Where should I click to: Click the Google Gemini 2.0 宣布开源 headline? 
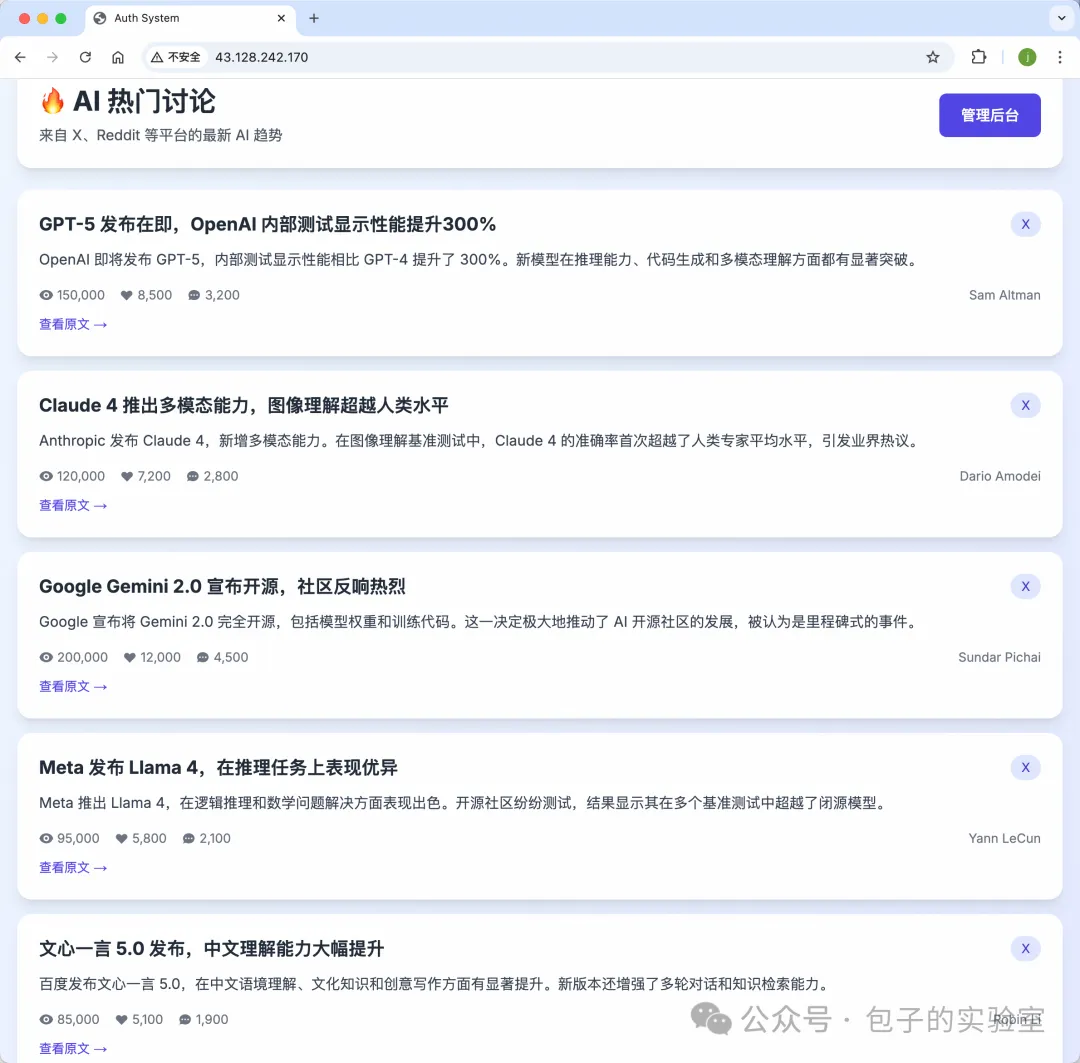click(222, 587)
